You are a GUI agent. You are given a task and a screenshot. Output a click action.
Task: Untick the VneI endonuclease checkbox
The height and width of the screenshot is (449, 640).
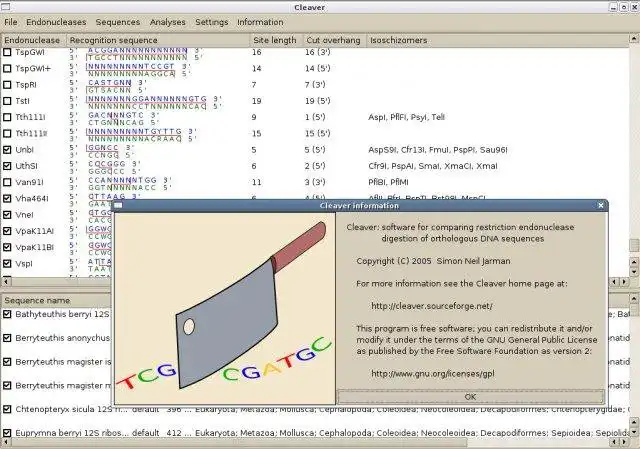[7, 215]
